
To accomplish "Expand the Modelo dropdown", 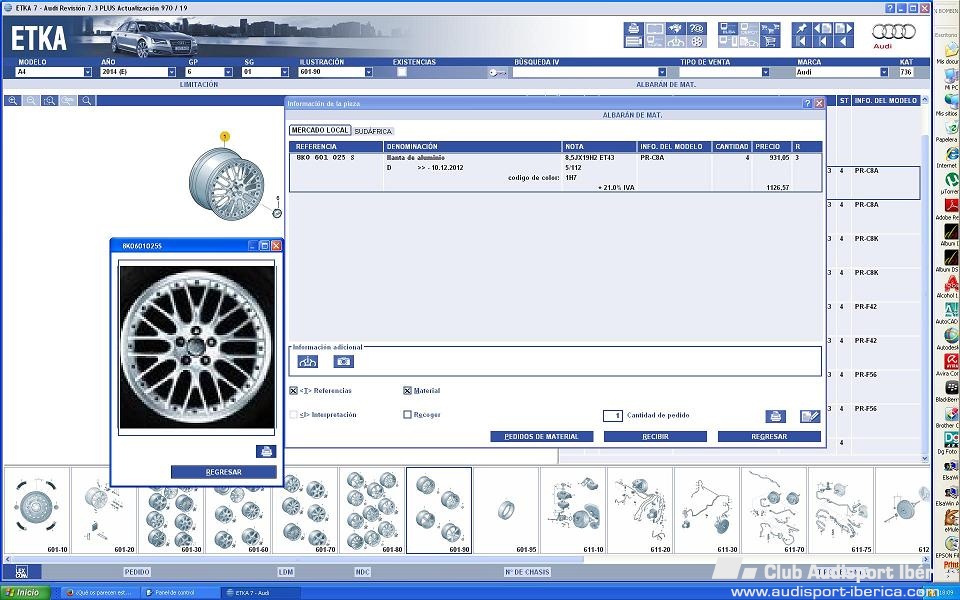I will [x=88, y=72].
